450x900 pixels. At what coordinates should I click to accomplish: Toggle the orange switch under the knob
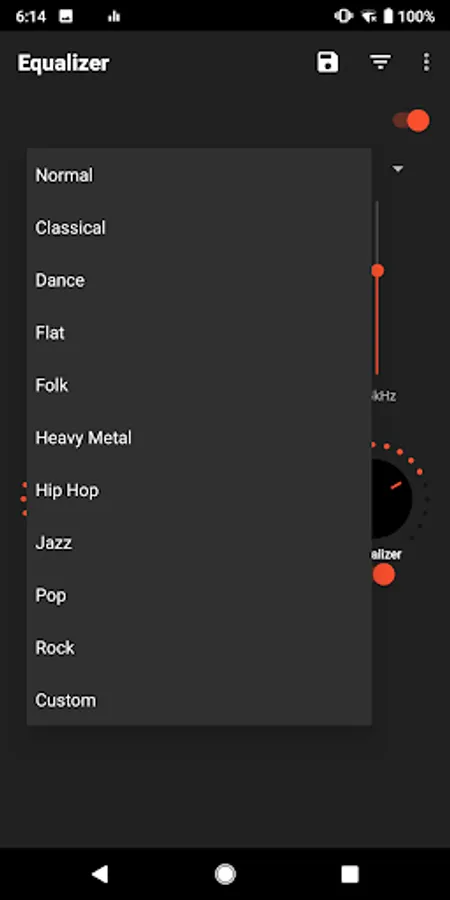point(383,574)
